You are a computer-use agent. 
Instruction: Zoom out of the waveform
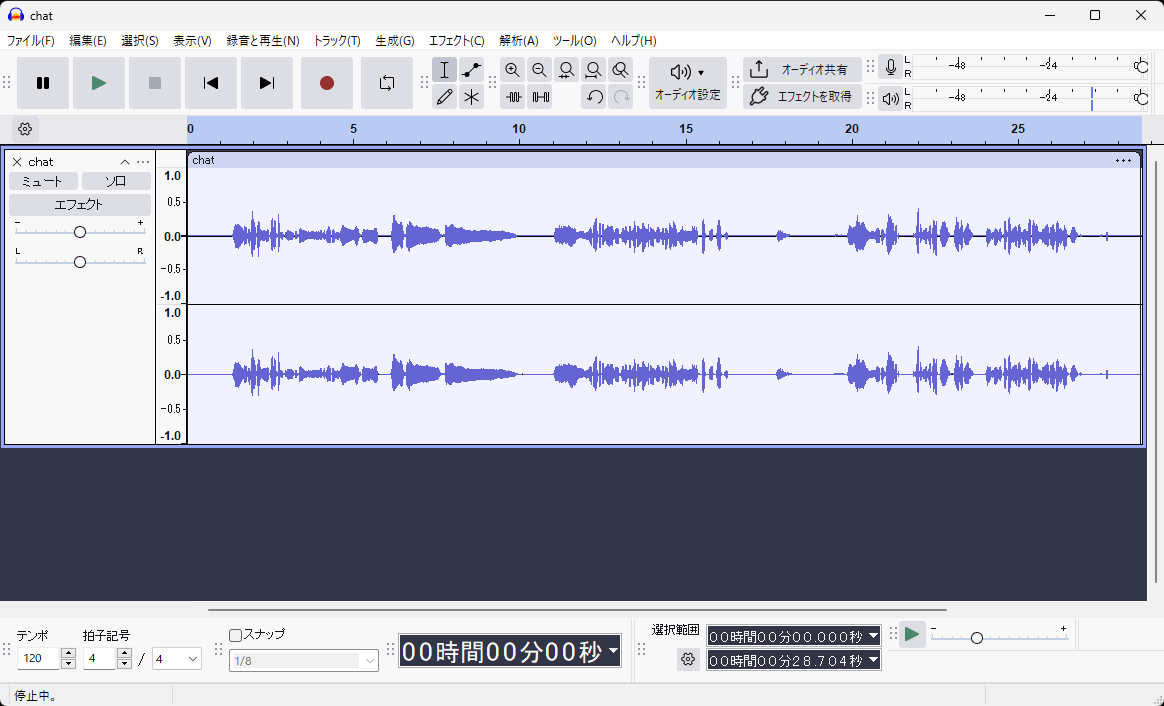point(540,70)
